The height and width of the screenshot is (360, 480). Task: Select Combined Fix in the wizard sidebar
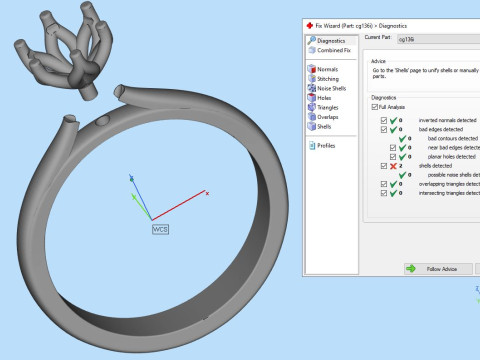click(334, 50)
